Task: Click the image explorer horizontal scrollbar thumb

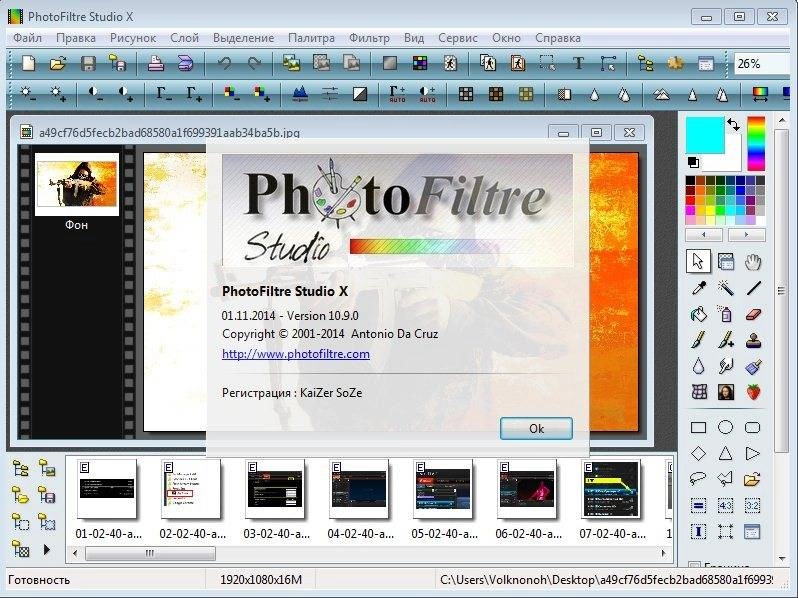Action: tap(150, 553)
